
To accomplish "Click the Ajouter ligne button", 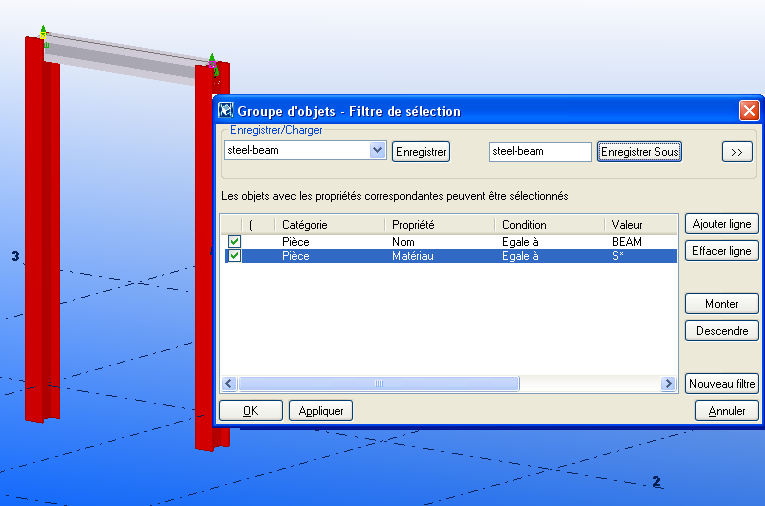I will [722, 224].
